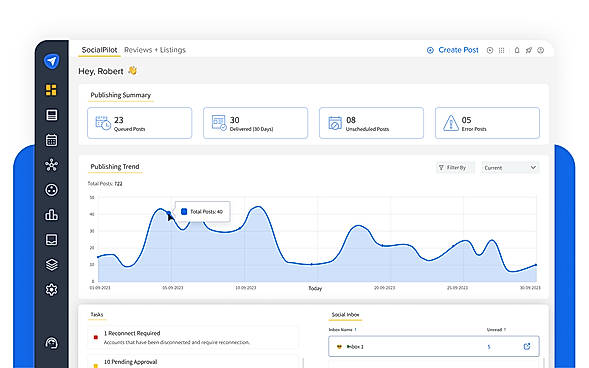Viewport: 589px width, 368px height.
Task: Click the Publishing Summary heading
Action: tap(121, 95)
